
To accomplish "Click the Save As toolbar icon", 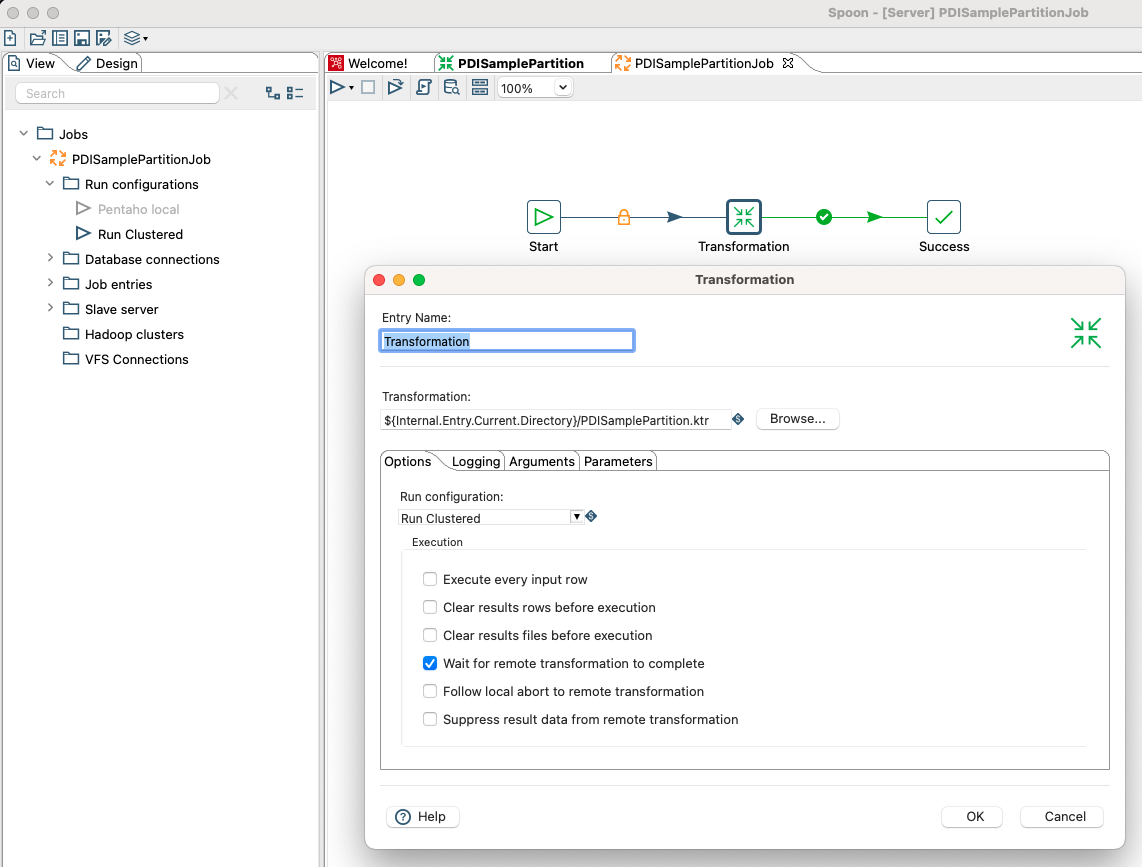I will (x=104, y=37).
